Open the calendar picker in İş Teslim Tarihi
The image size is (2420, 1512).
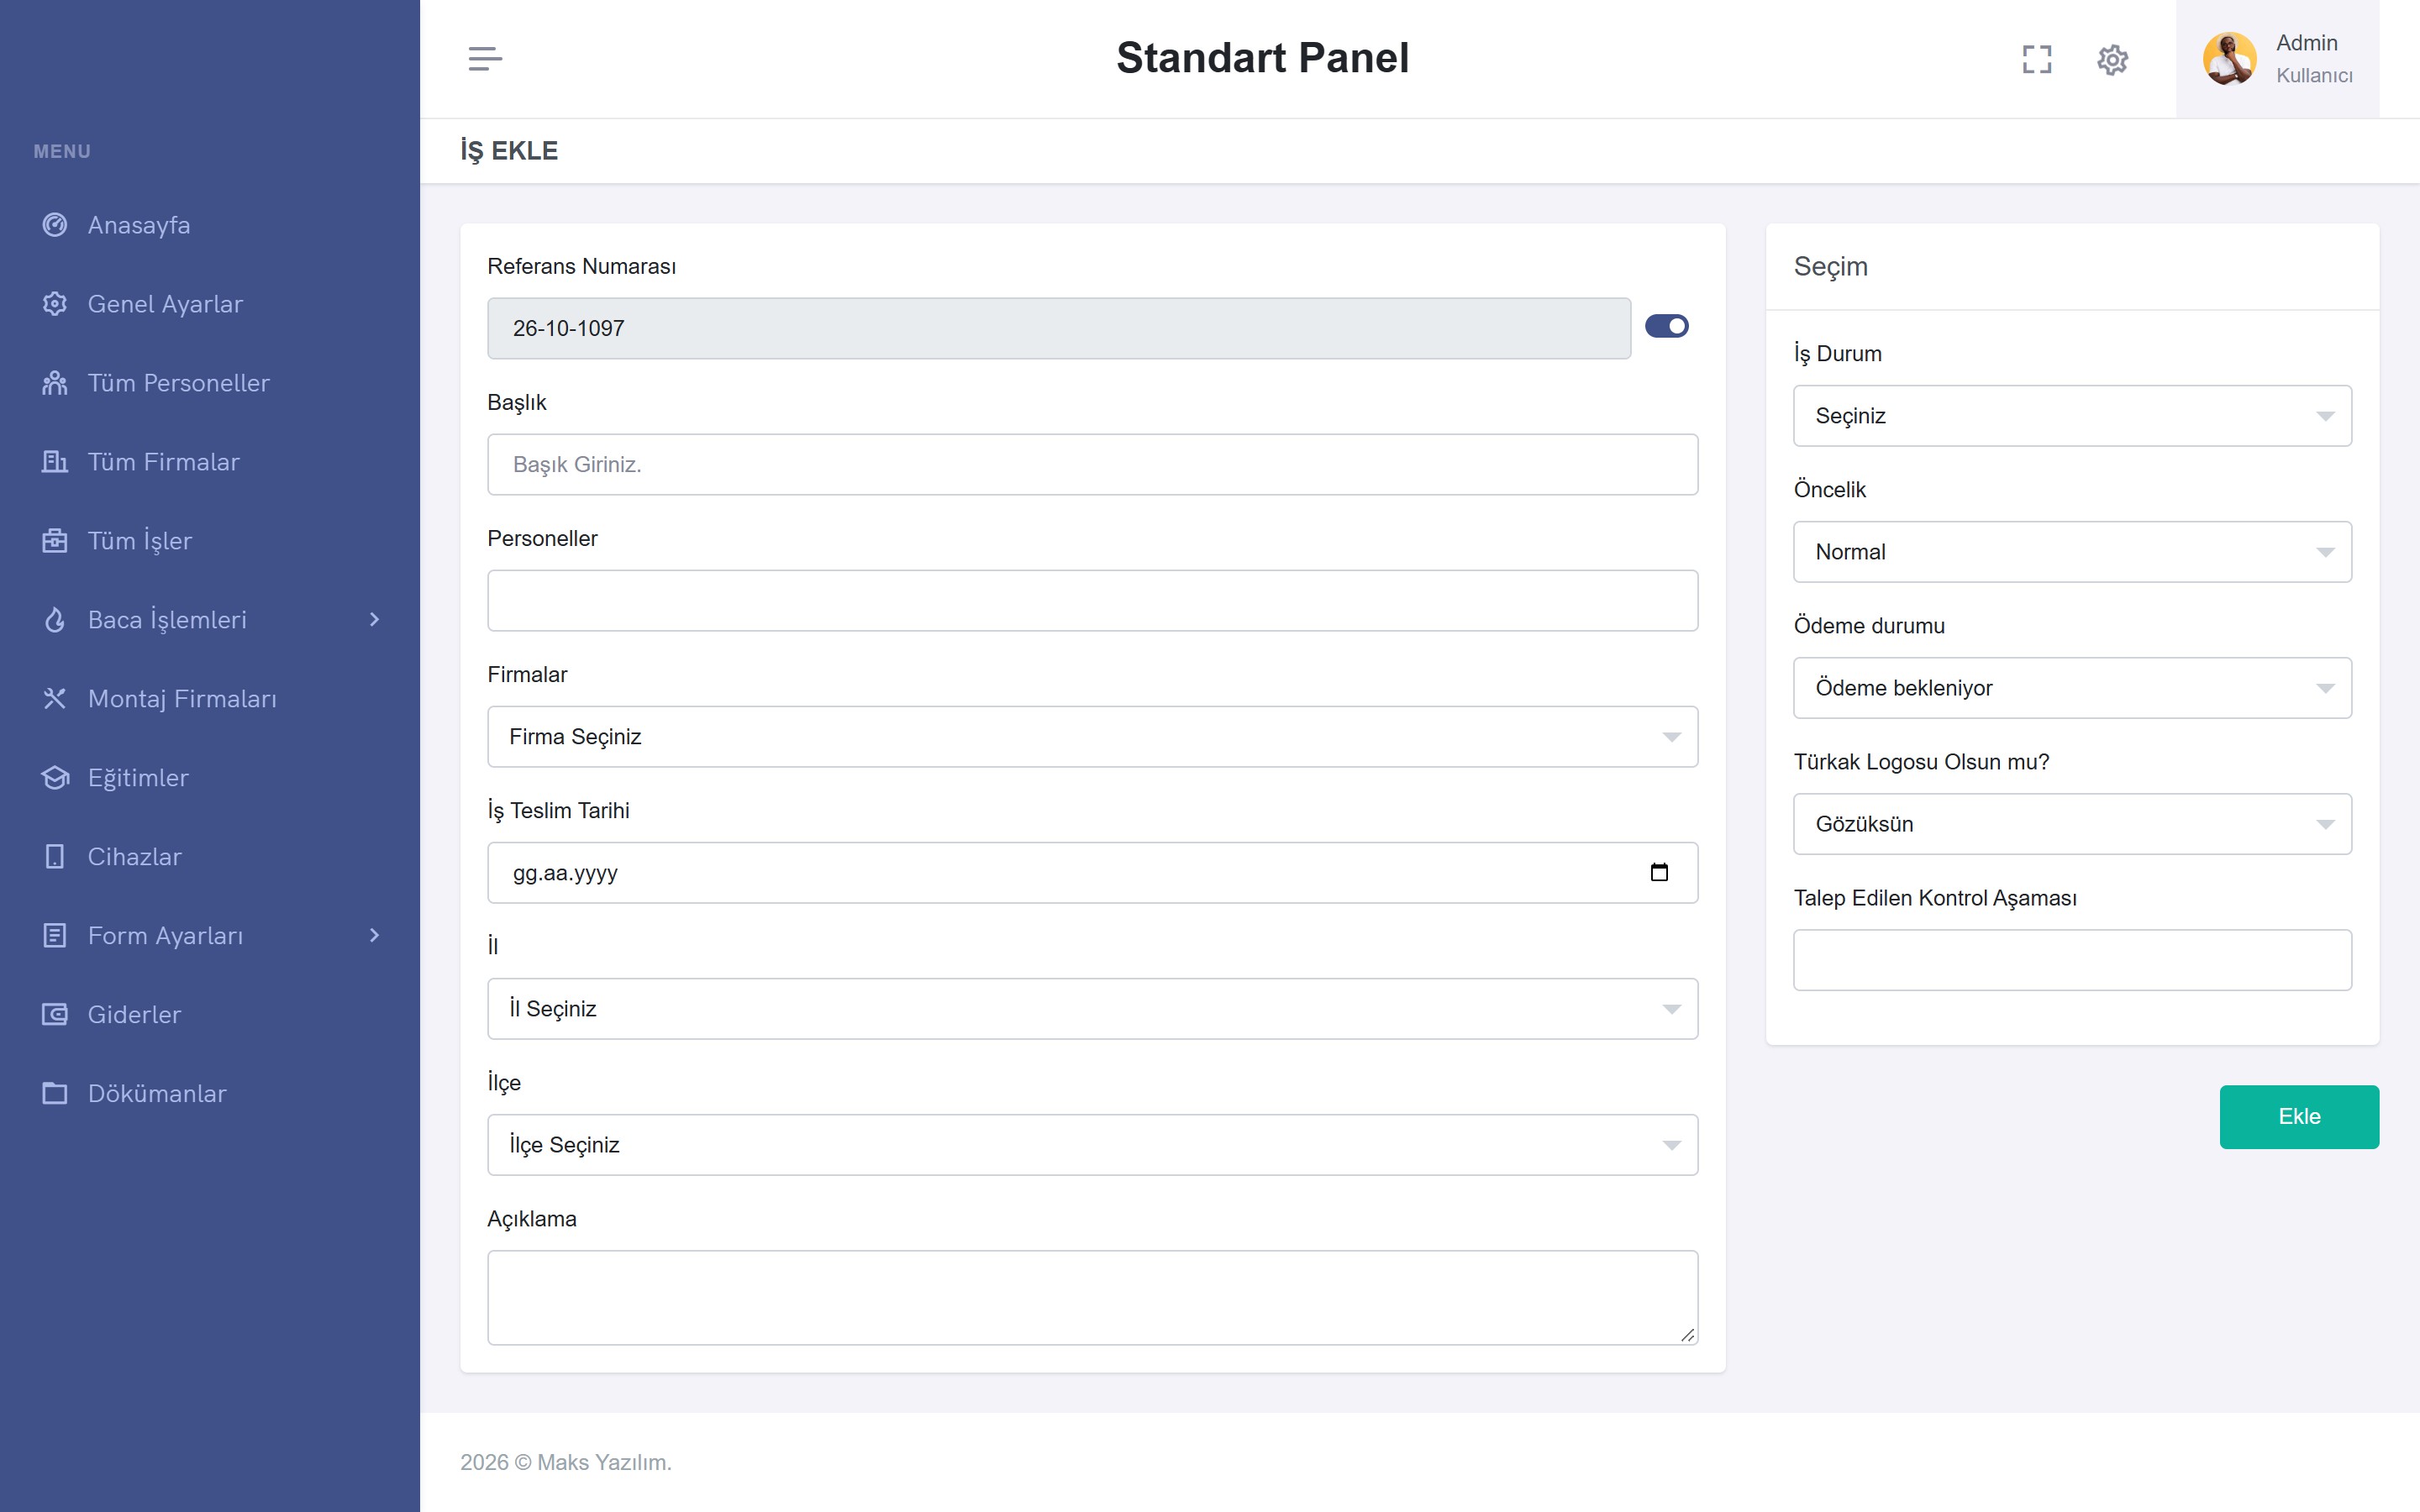(1659, 872)
